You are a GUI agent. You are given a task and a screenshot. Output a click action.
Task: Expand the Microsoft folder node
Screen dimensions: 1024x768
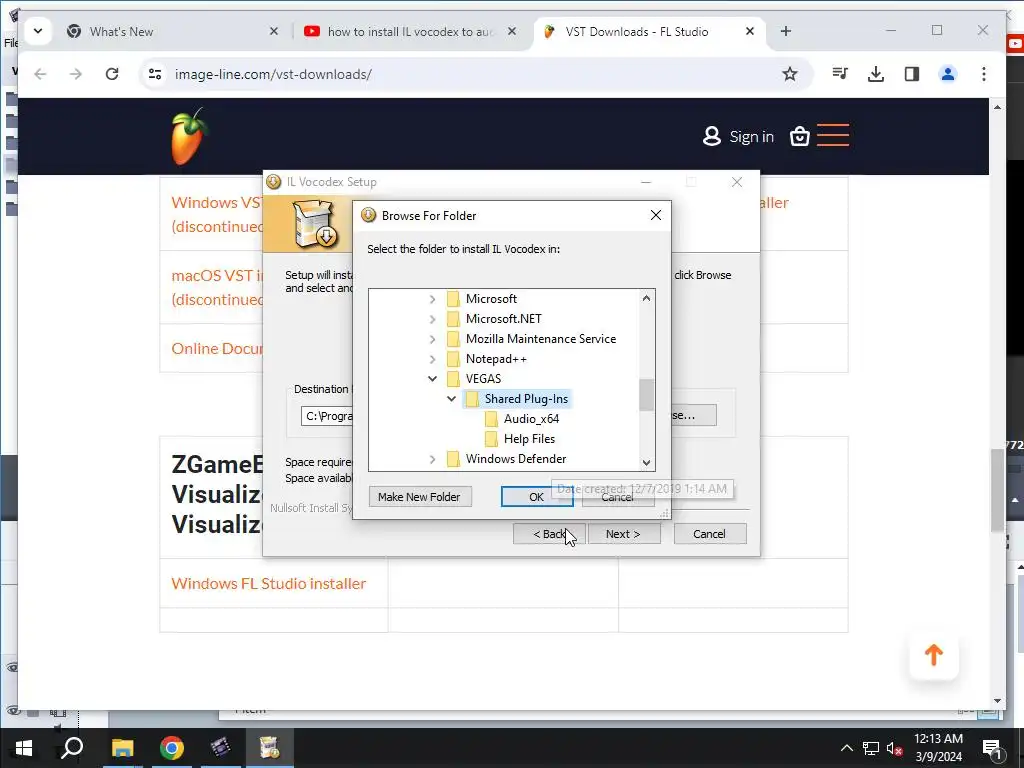coord(432,299)
